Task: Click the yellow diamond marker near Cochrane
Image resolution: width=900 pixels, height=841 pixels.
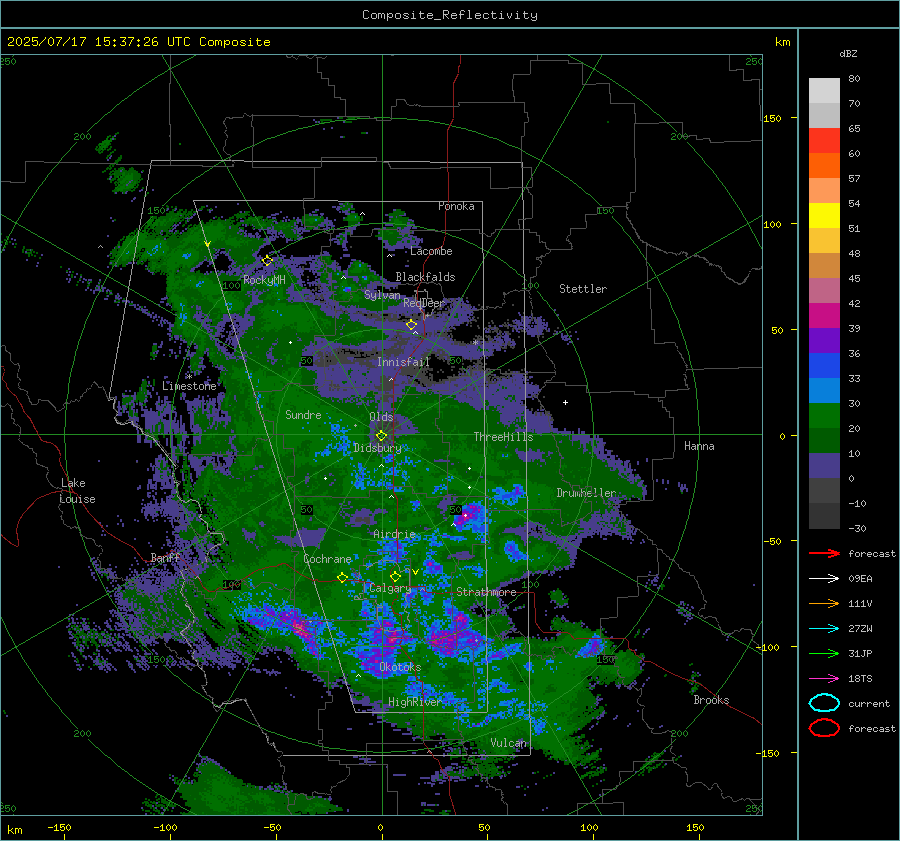Action: 342,577
